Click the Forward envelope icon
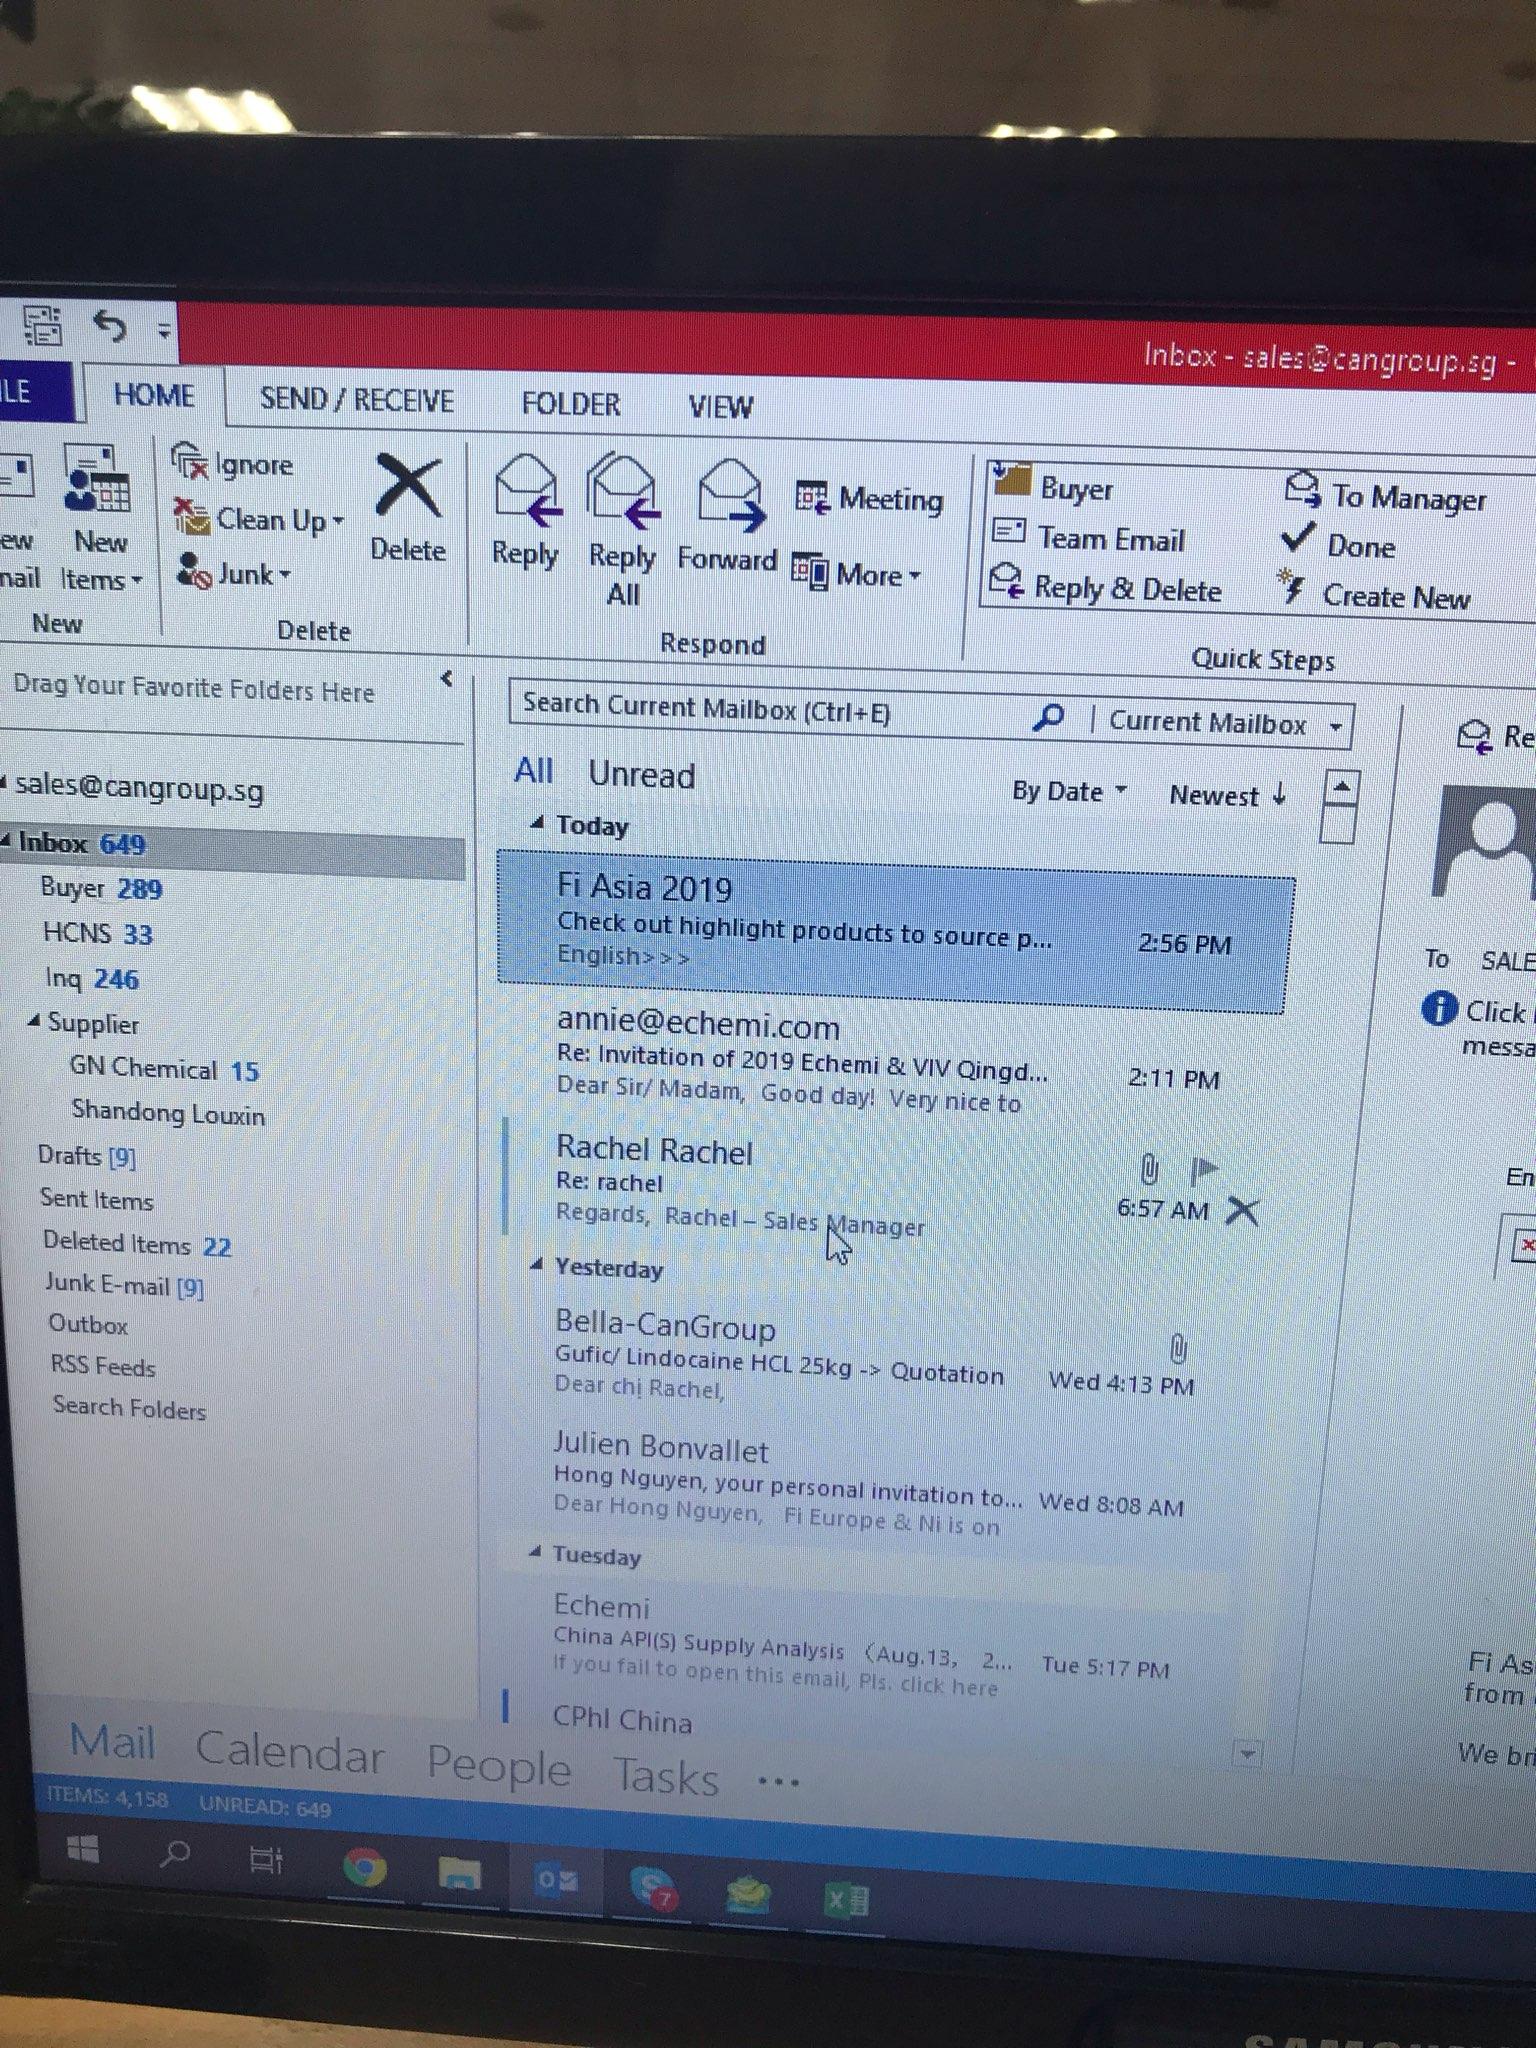The height and width of the screenshot is (2048, 1536). 731,495
